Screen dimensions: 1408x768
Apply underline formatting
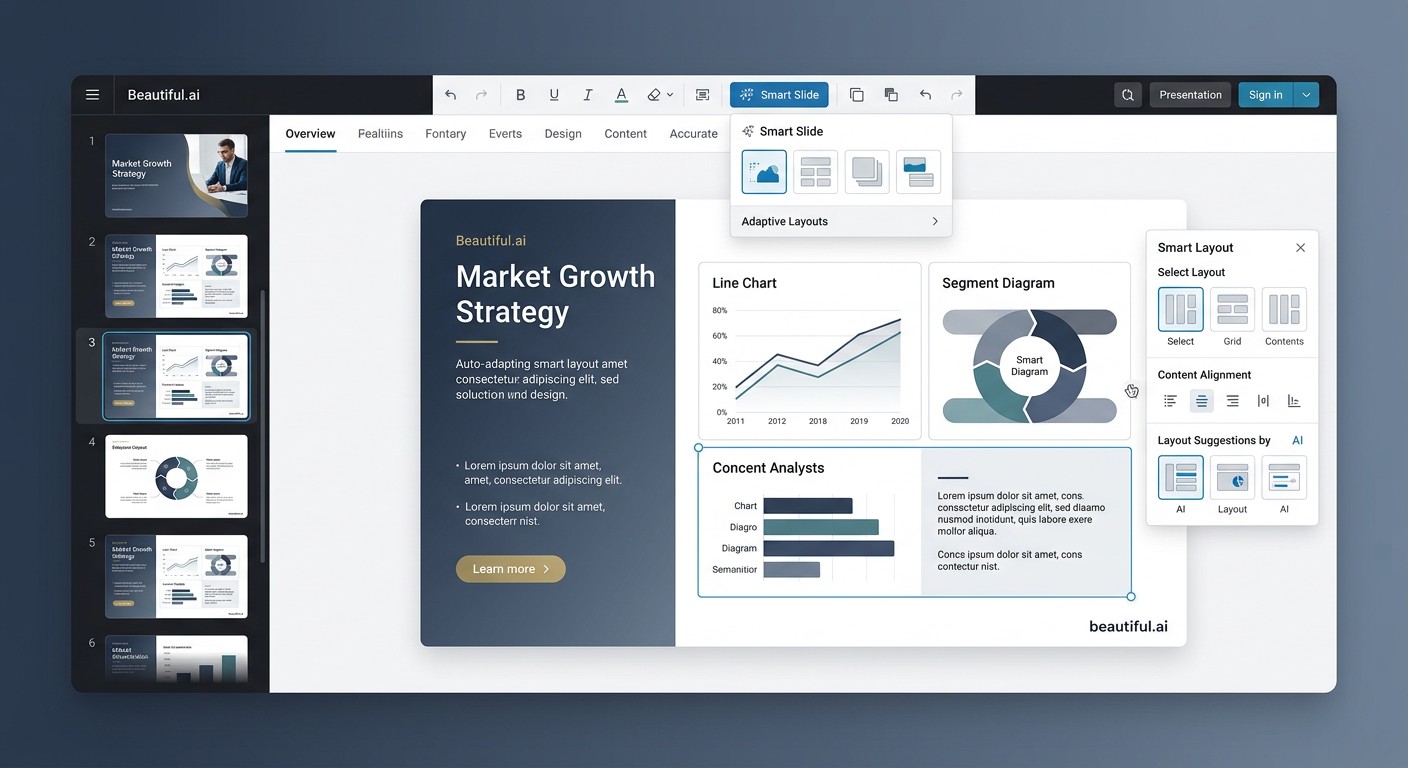554,95
